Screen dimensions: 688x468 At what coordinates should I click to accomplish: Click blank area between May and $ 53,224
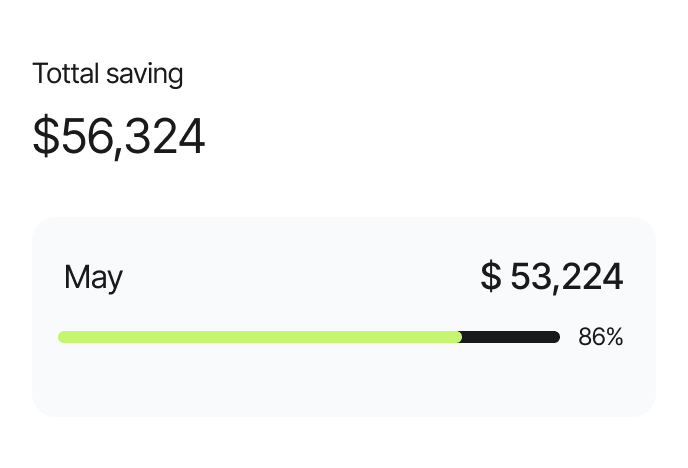coord(300,277)
